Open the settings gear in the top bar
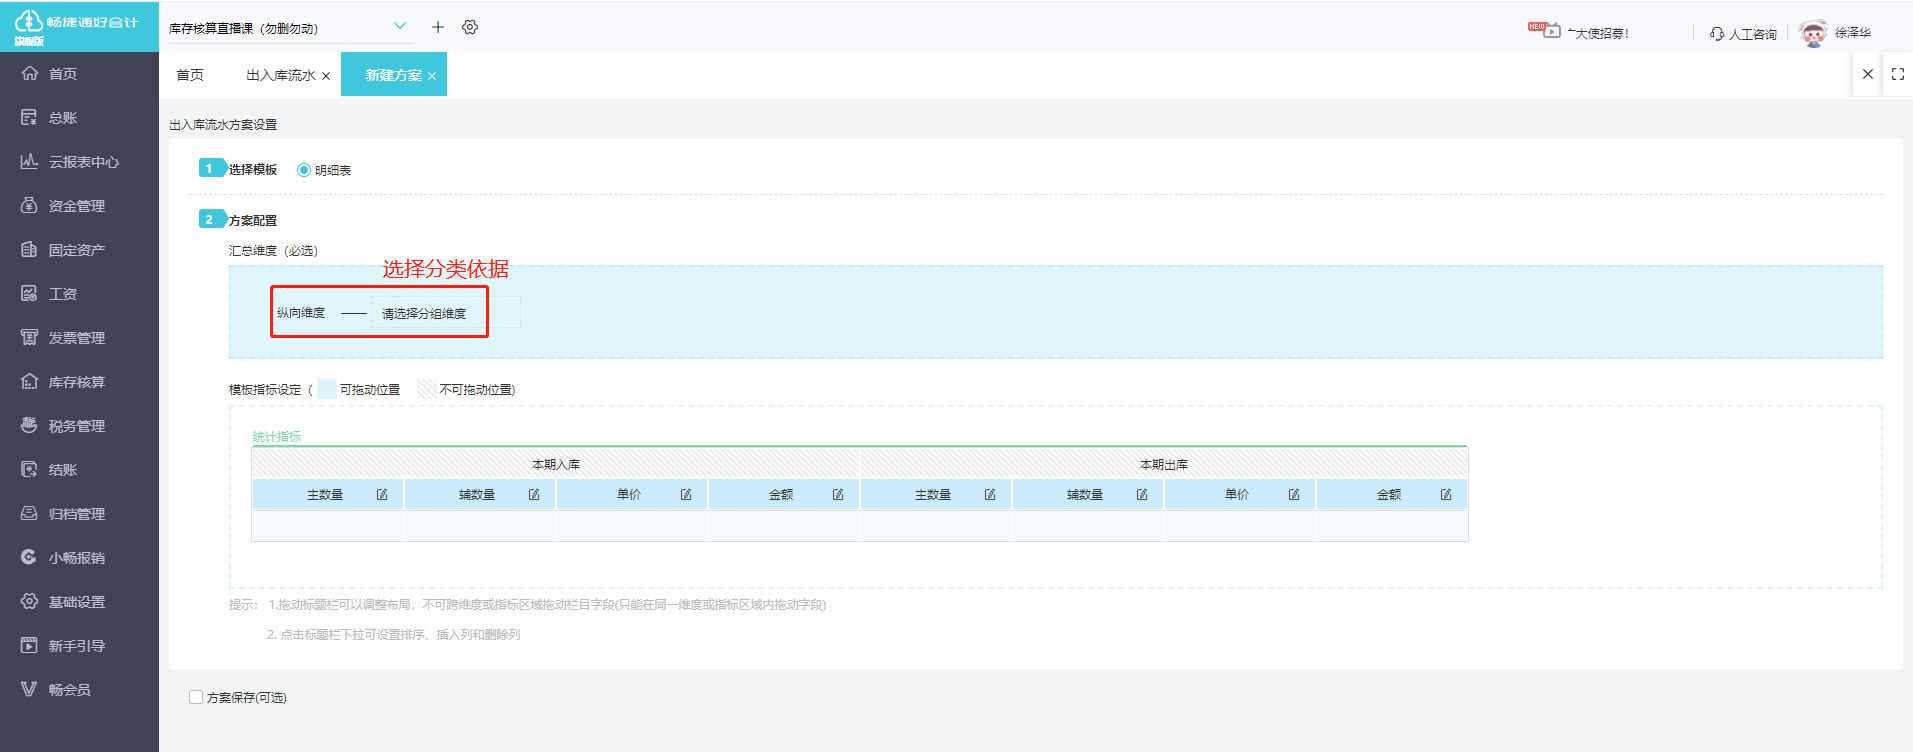Viewport: 1913px width, 752px height. 470,27
